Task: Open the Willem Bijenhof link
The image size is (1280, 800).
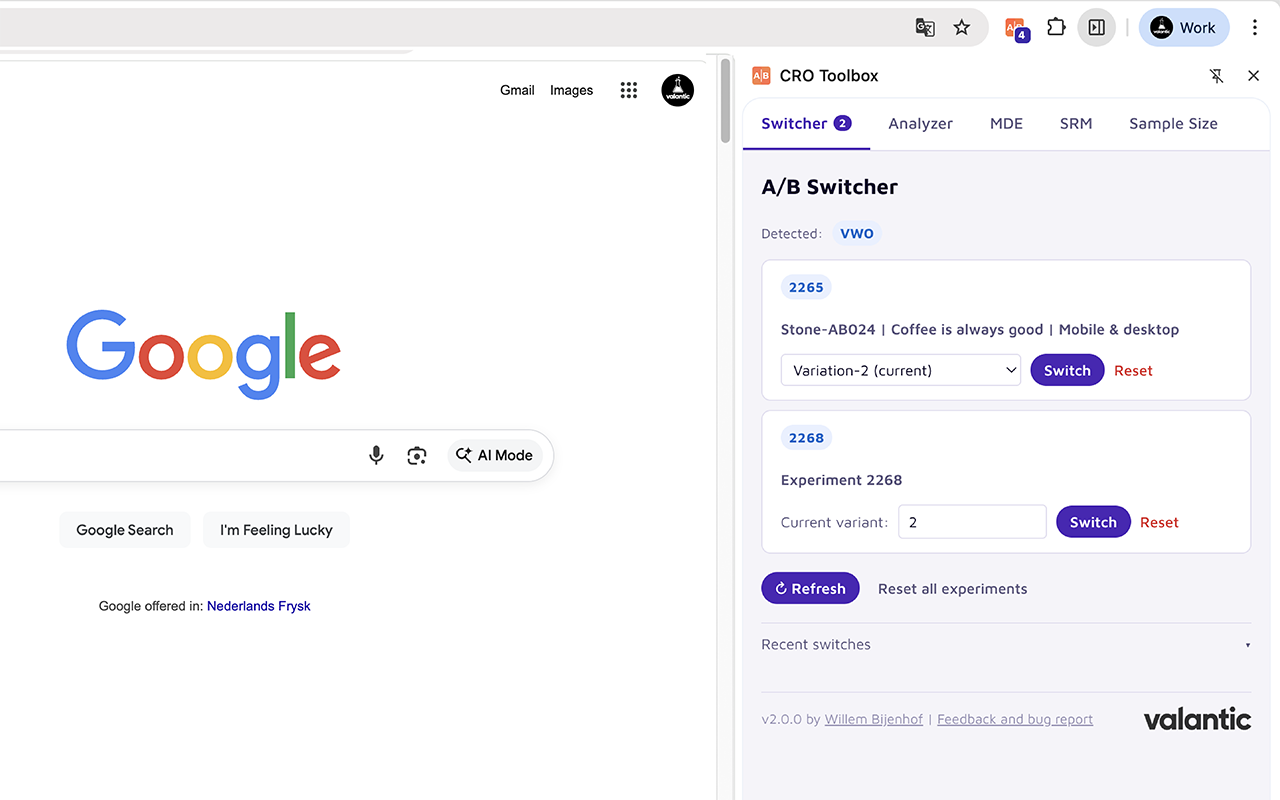Action: tap(873, 719)
